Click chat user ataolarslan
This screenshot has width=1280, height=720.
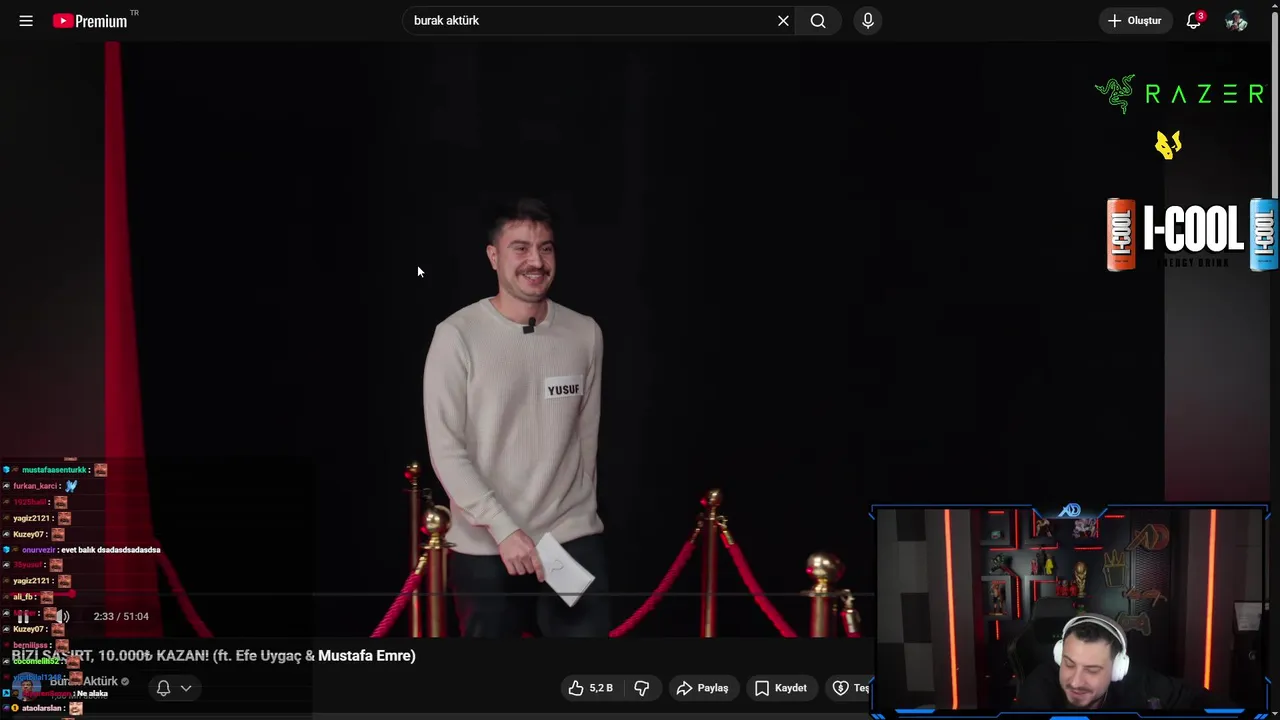coord(42,708)
